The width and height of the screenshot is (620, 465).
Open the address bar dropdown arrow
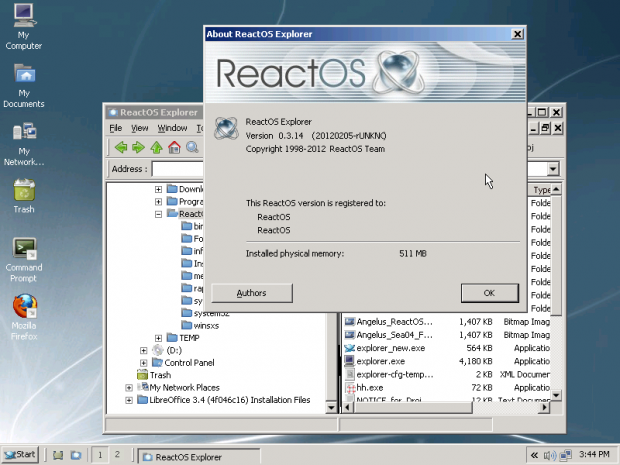pos(553,169)
